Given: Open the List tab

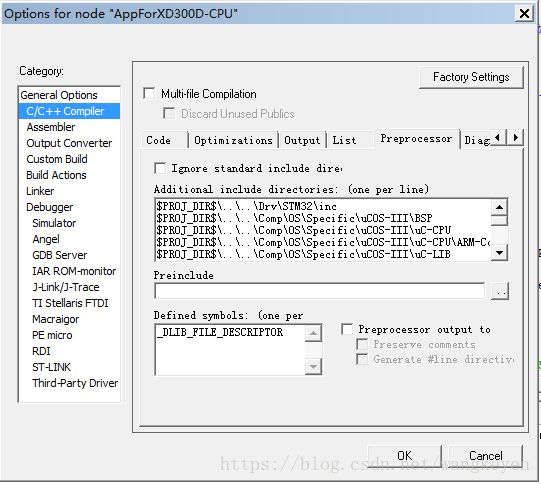Looking at the screenshot, I should tap(350, 140).
